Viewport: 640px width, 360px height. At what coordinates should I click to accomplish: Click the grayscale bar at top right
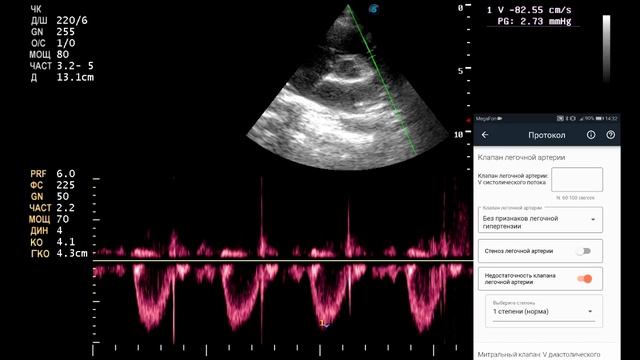pyautogui.click(x=607, y=49)
